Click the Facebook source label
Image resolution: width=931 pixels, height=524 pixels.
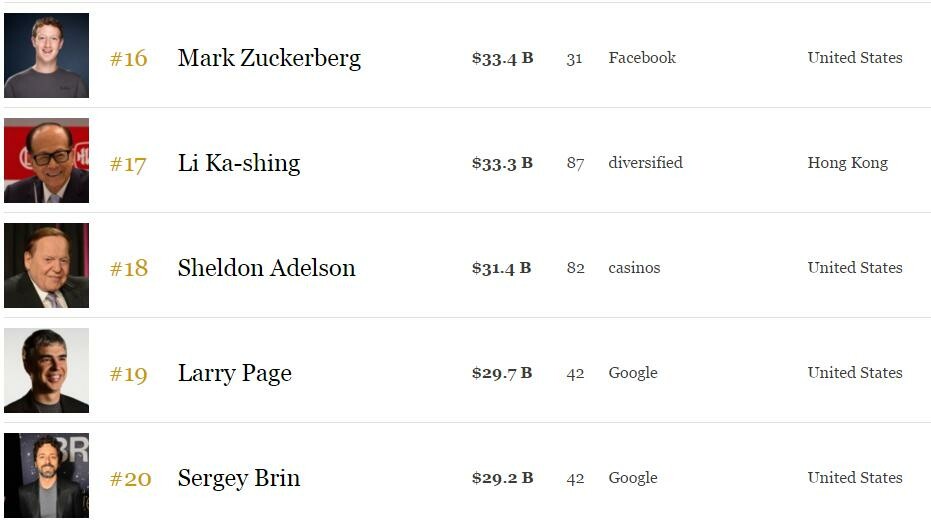tap(642, 58)
